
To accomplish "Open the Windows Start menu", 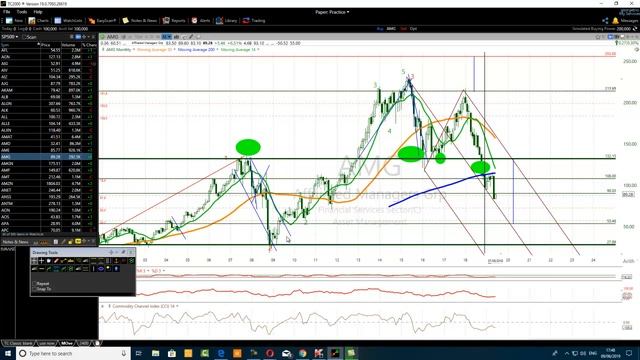I will click(8, 353).
